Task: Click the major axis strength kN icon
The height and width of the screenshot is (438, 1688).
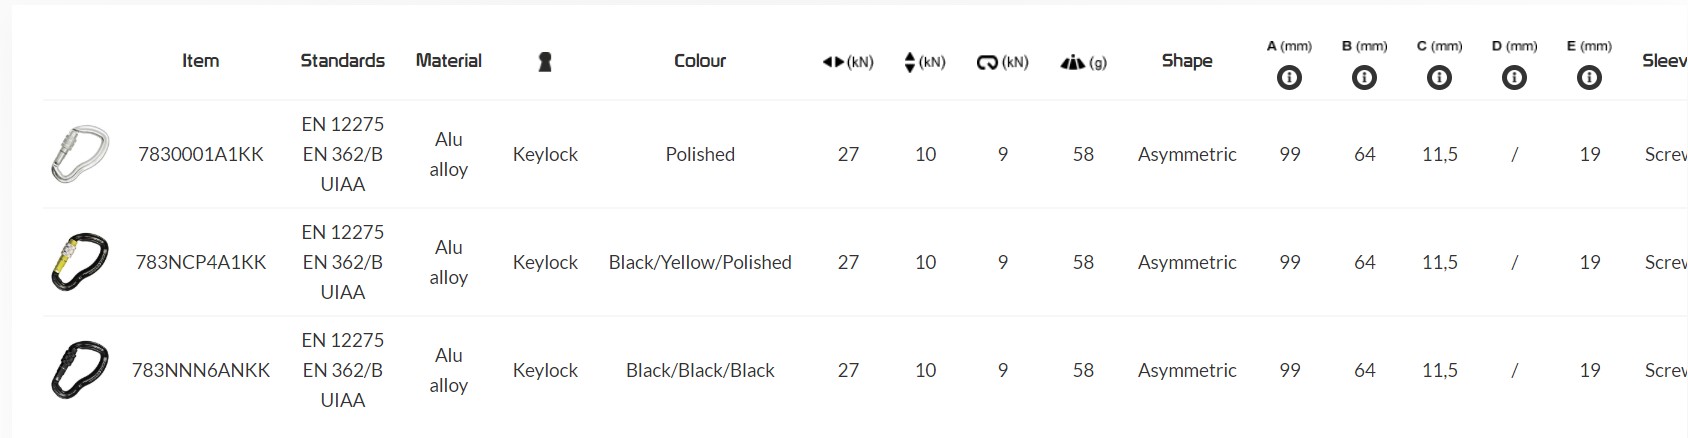Action: point(834,62)
